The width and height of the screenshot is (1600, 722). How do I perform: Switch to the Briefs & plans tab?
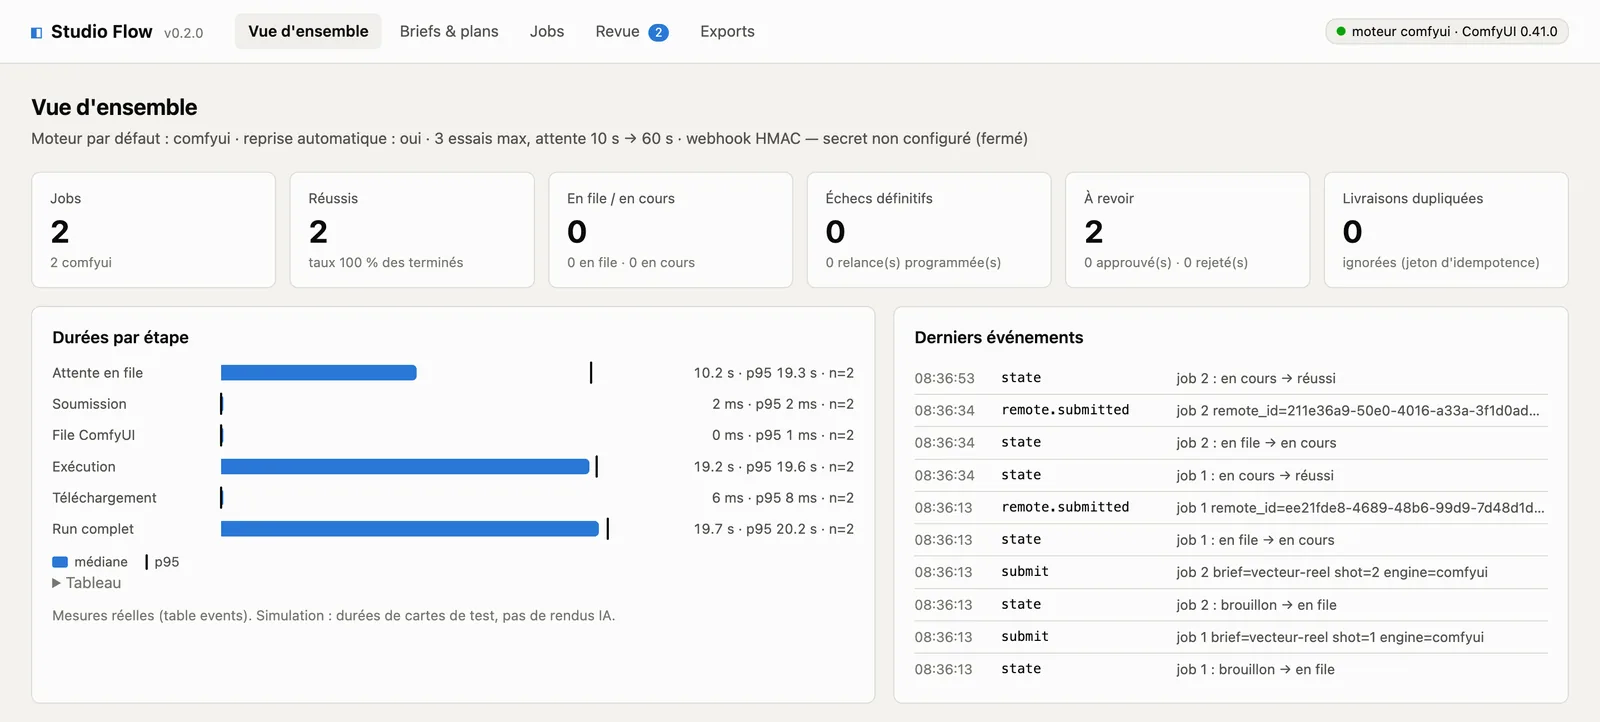[449, 32]
